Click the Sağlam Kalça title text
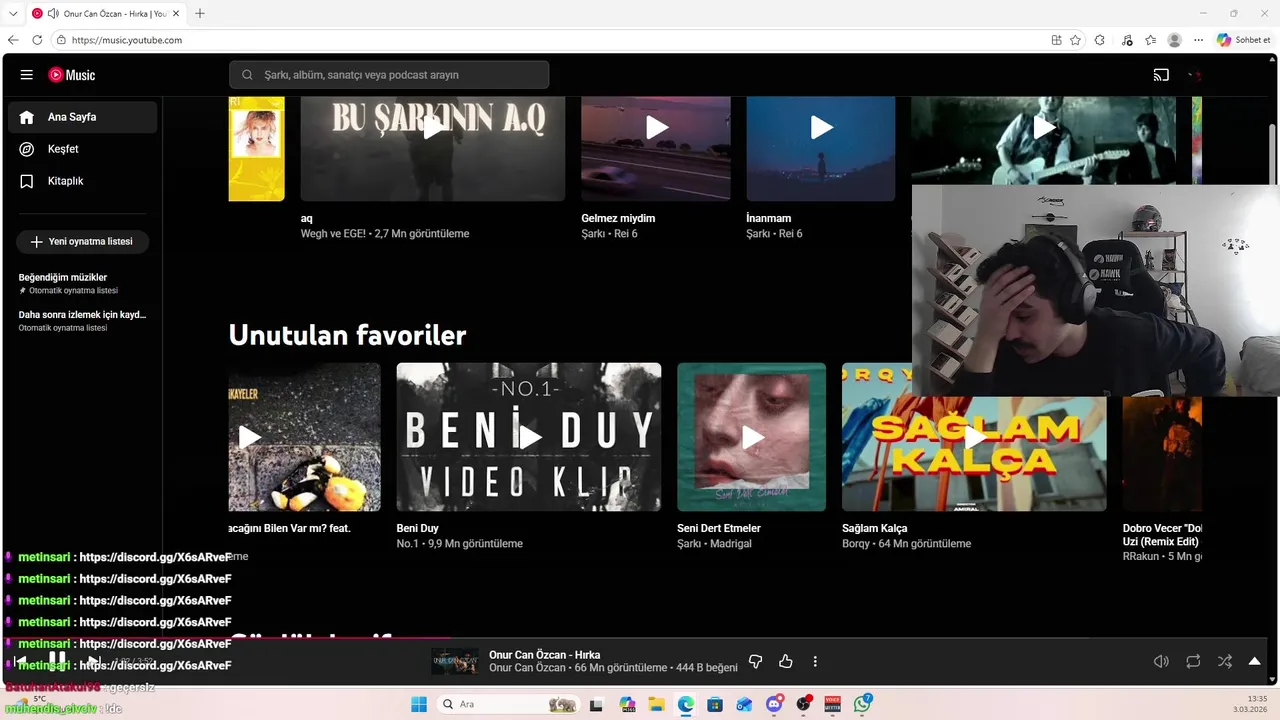 point(875,528)
